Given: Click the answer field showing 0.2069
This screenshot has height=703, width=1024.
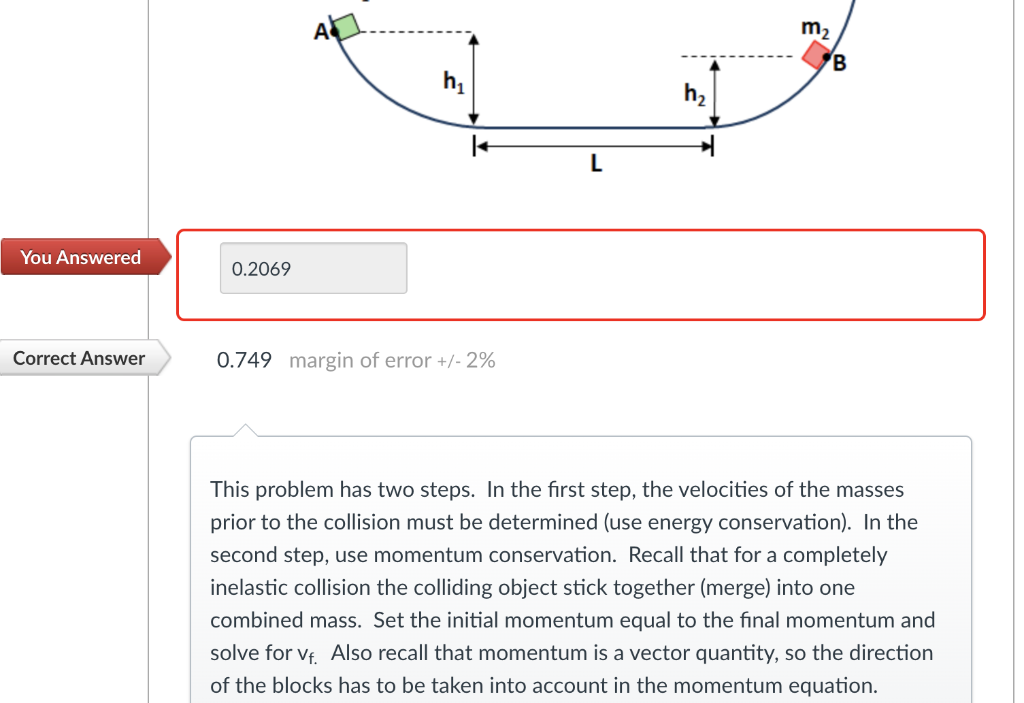Looking at the screenshot, I should (312, 268).
